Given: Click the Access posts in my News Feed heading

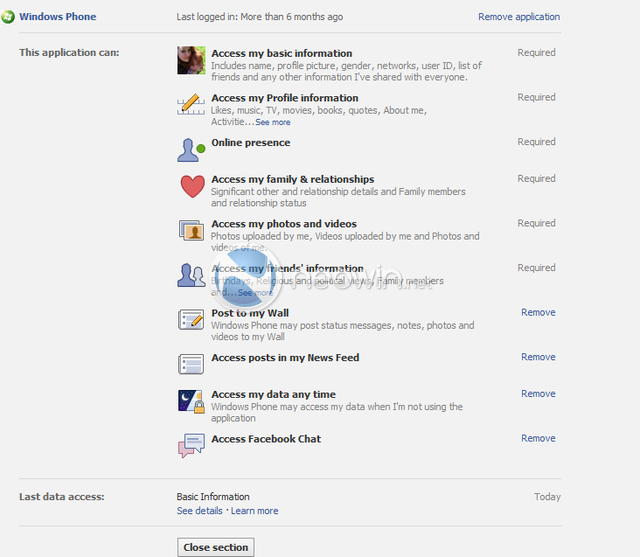Looking at the screenshot, I should pyautogui.click(x=285, y=357).
